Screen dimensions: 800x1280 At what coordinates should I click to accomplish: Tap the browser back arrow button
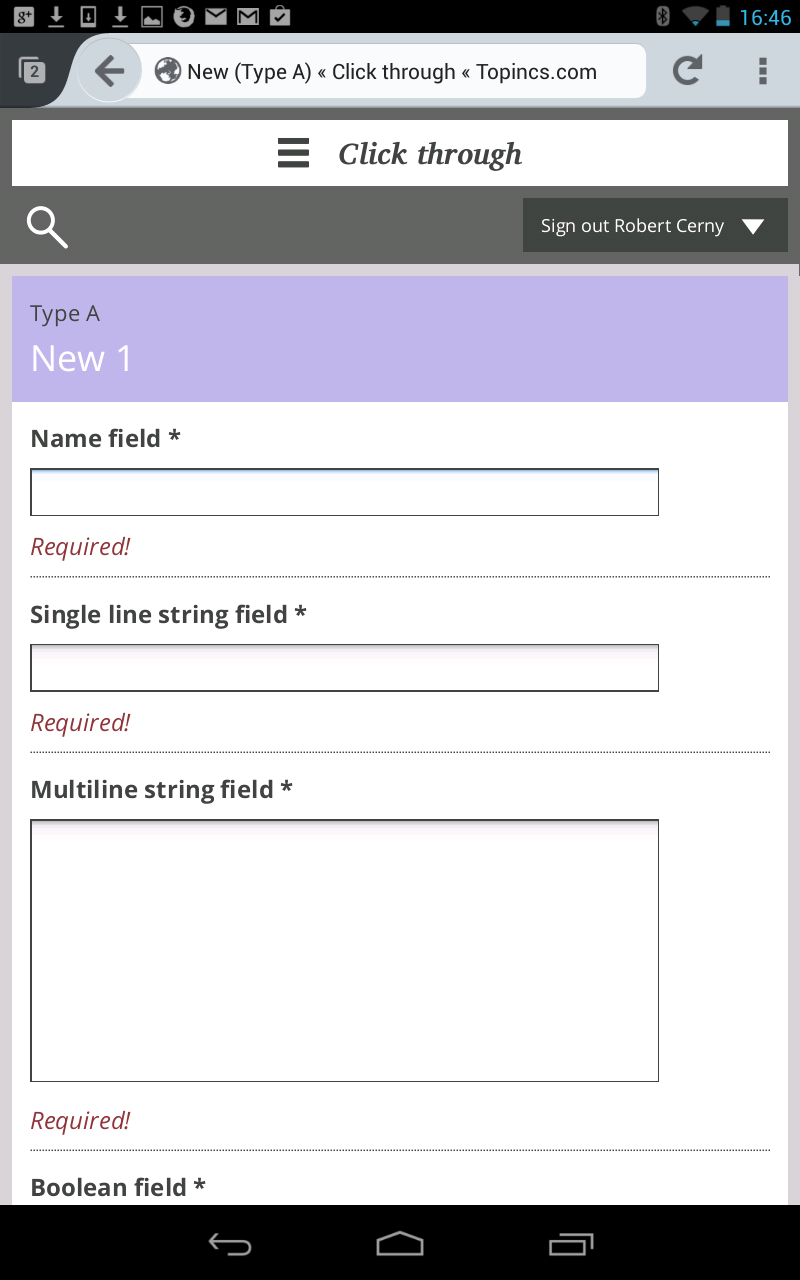[x=109, y=71]
